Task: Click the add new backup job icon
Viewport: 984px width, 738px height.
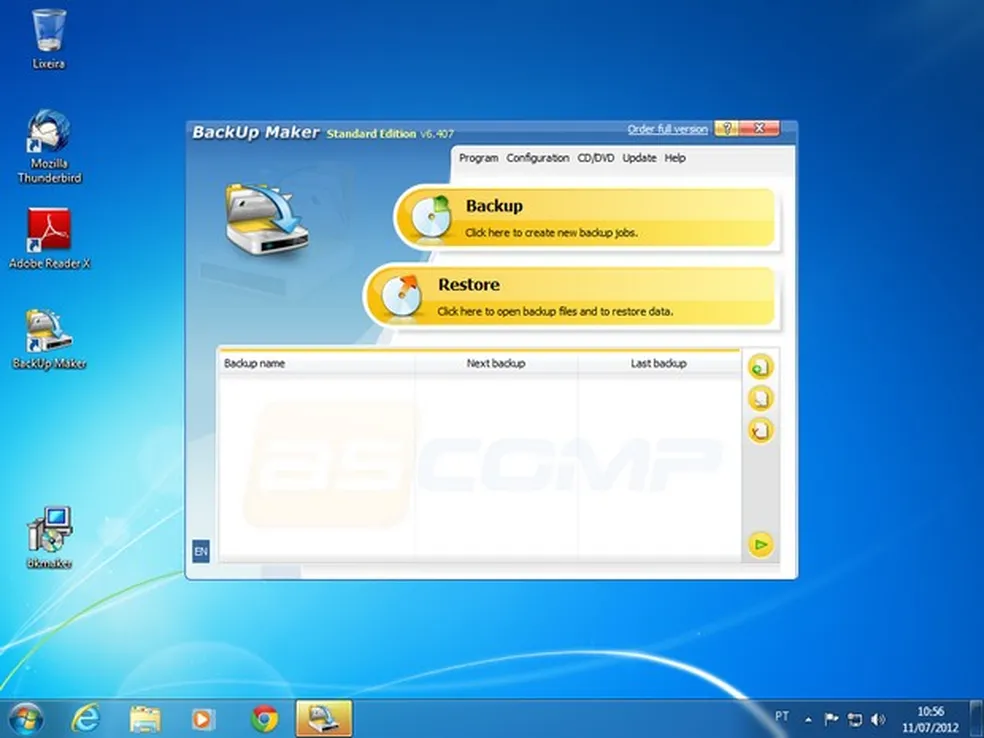Action: 760,367
